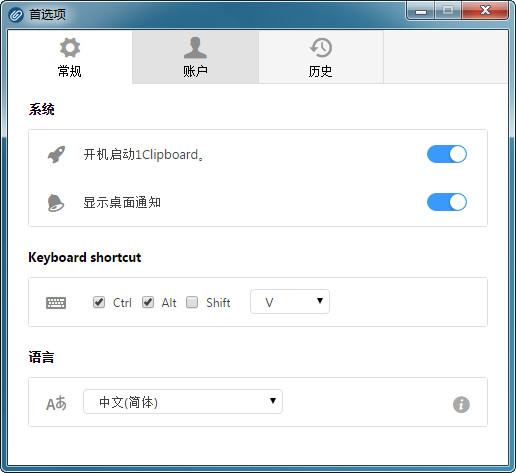
Task: Open the 中文(简体) language dropdown
Action: (x=183, y=402)
